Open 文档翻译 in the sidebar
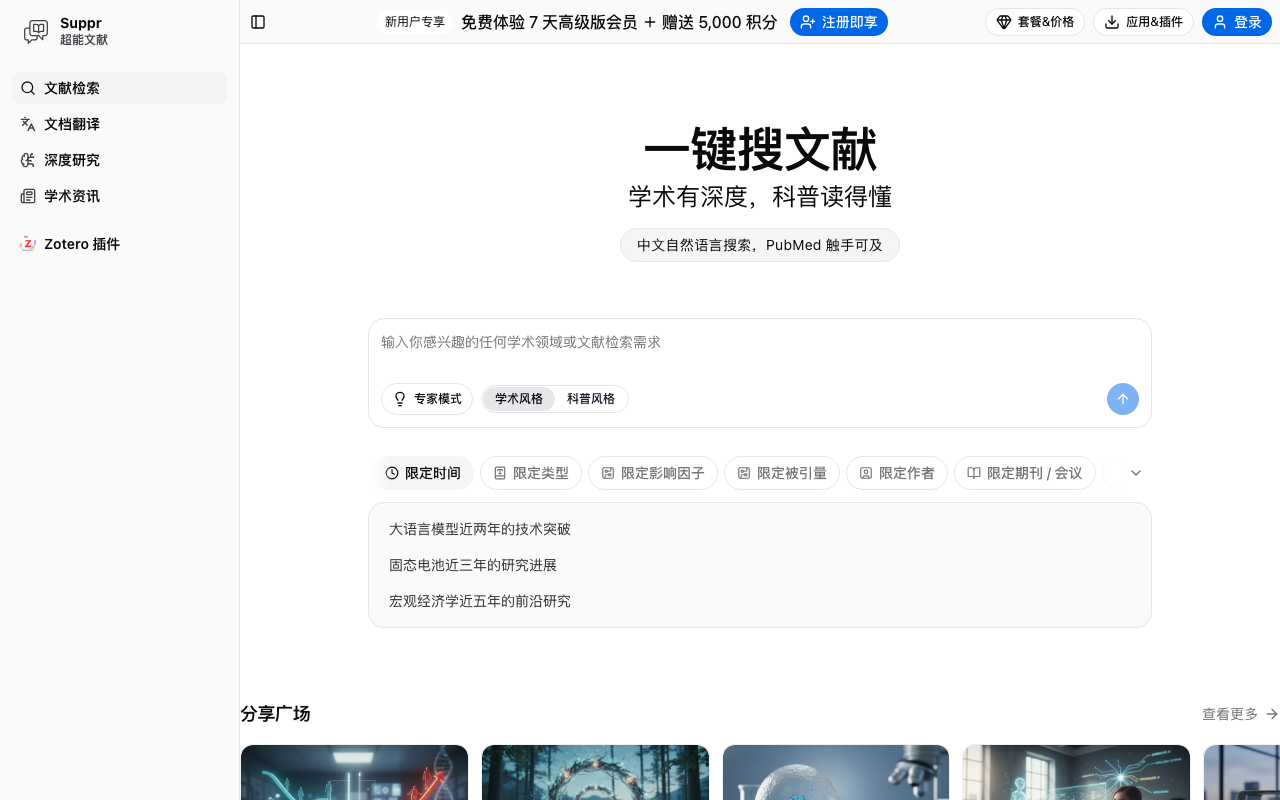 point(119,124)
